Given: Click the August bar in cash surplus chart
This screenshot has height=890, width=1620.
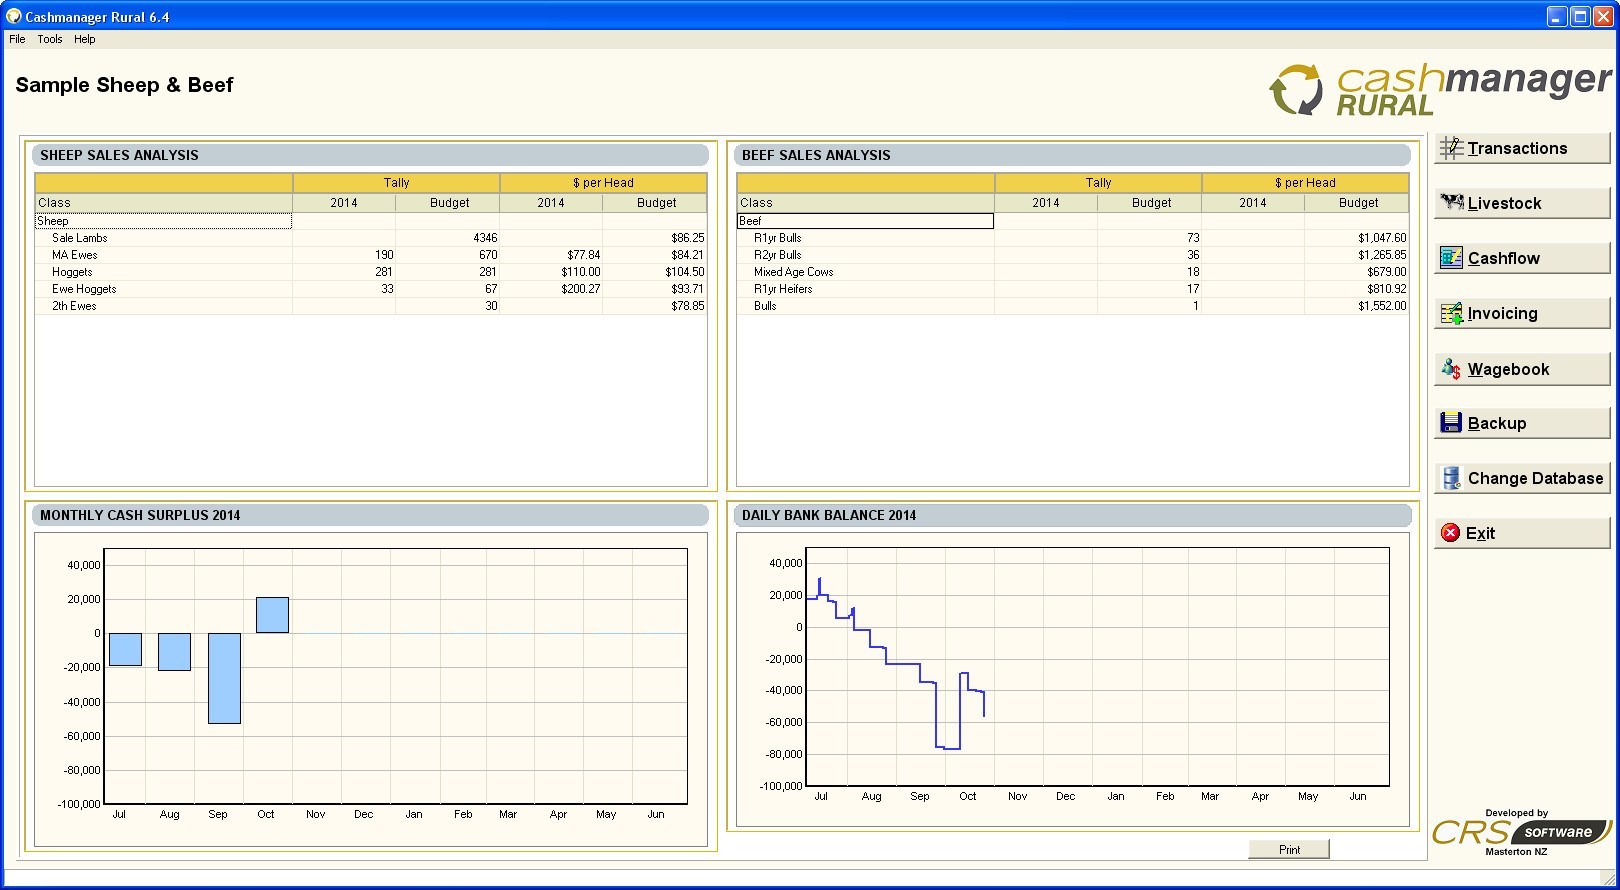Looking at the screenshot, I should click(x=174, y=652).
